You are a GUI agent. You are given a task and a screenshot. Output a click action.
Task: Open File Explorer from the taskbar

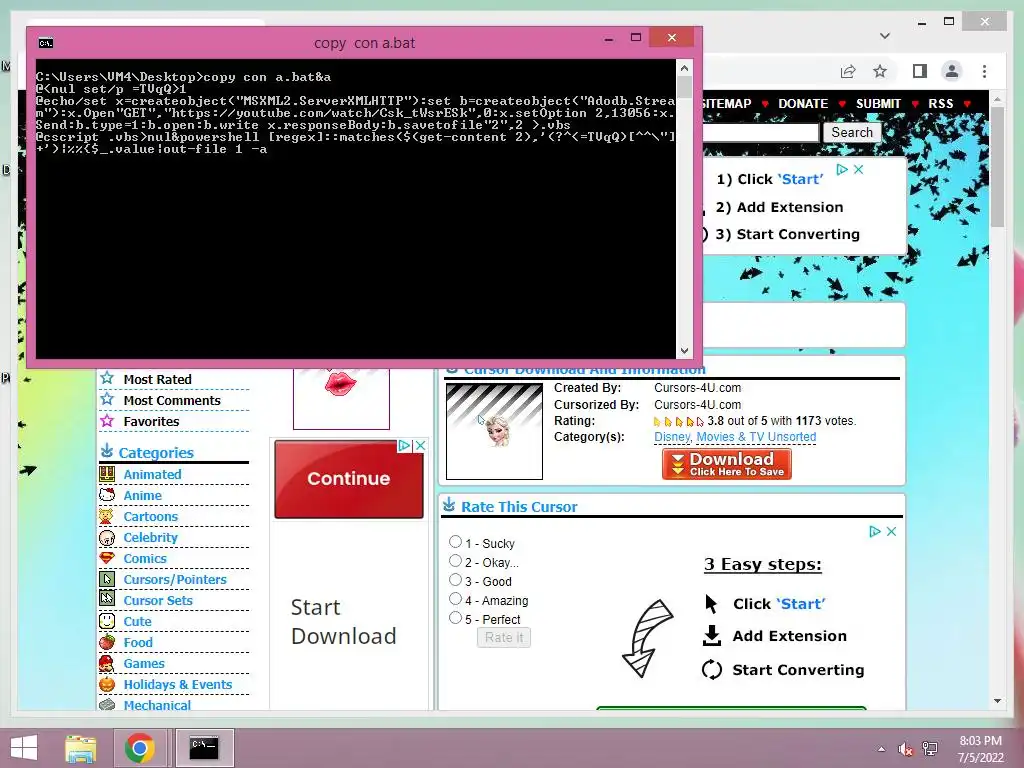tap(81, 748)
